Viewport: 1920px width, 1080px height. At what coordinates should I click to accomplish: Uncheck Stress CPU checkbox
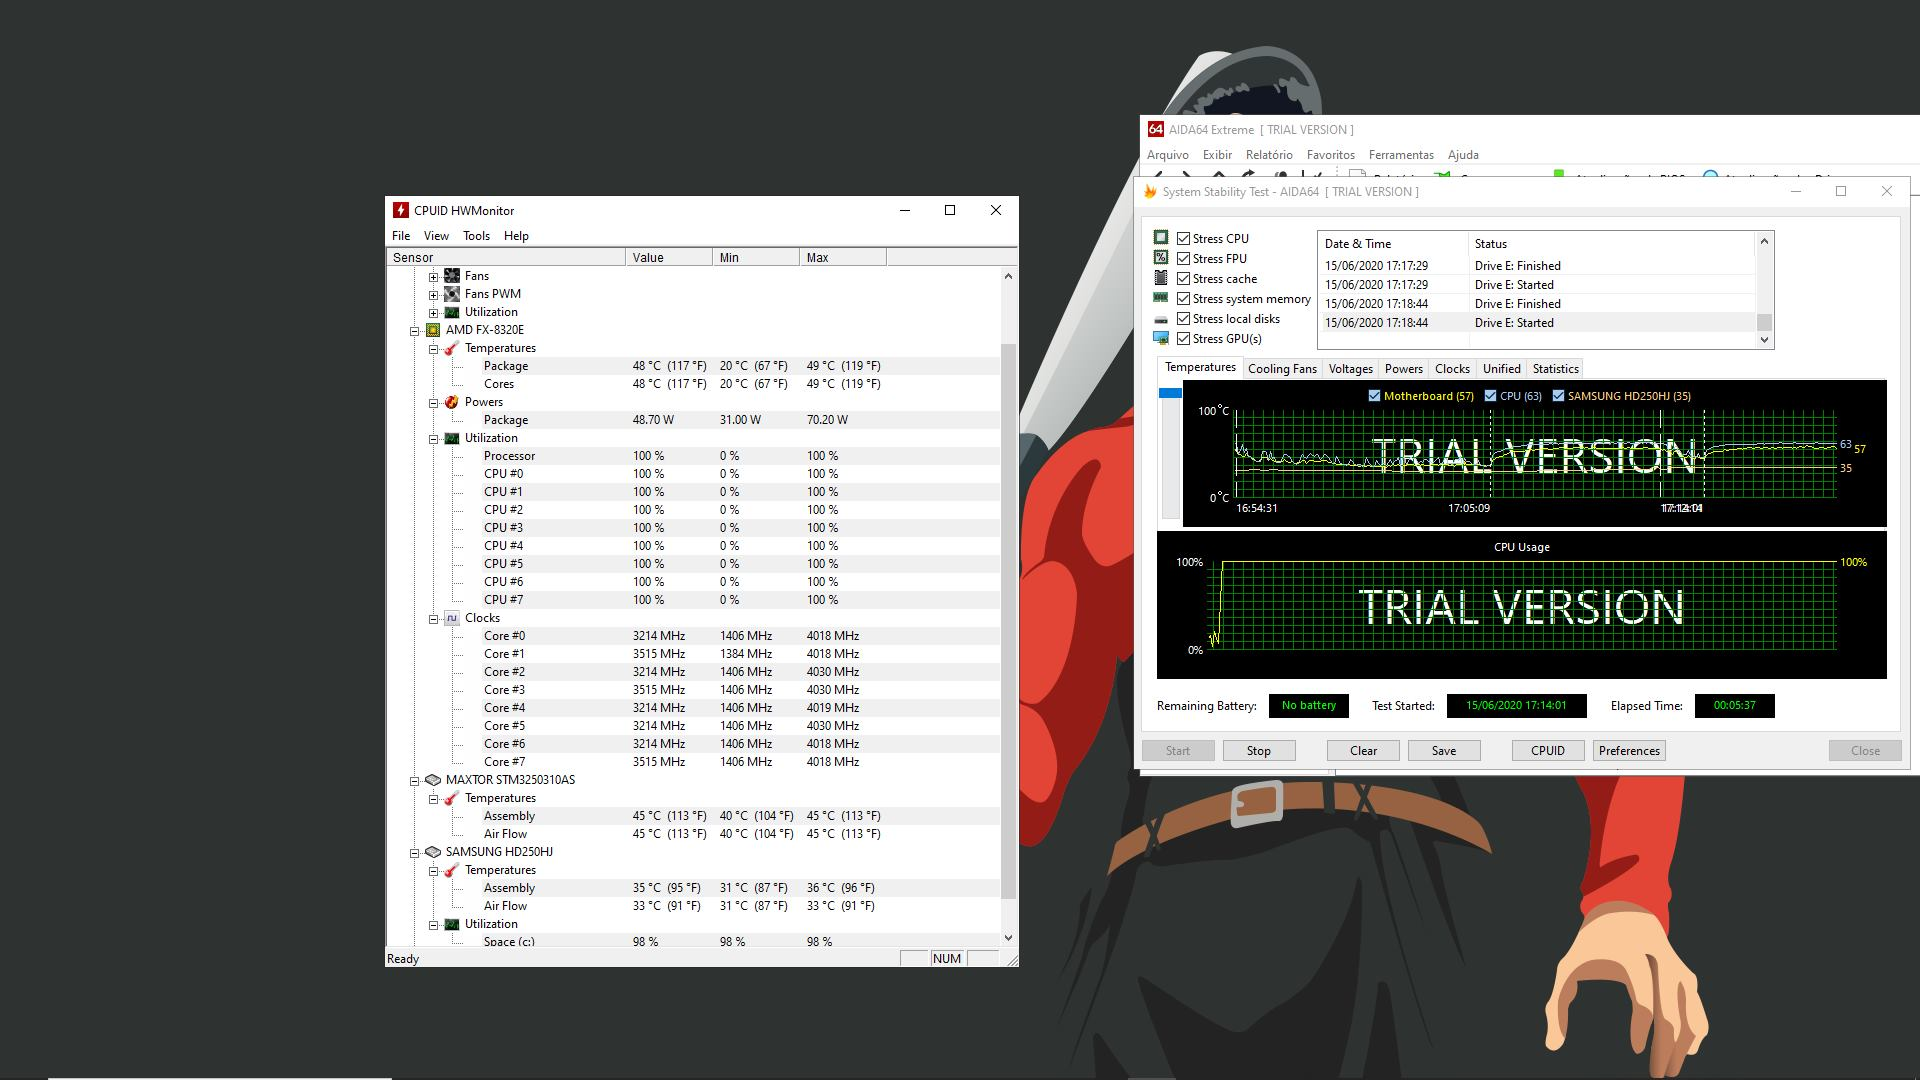point(1184,239)
